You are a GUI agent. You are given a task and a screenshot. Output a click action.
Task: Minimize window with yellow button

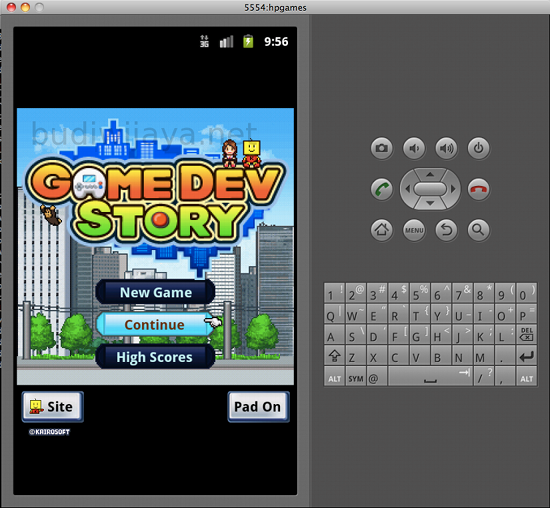coord(25,7)
